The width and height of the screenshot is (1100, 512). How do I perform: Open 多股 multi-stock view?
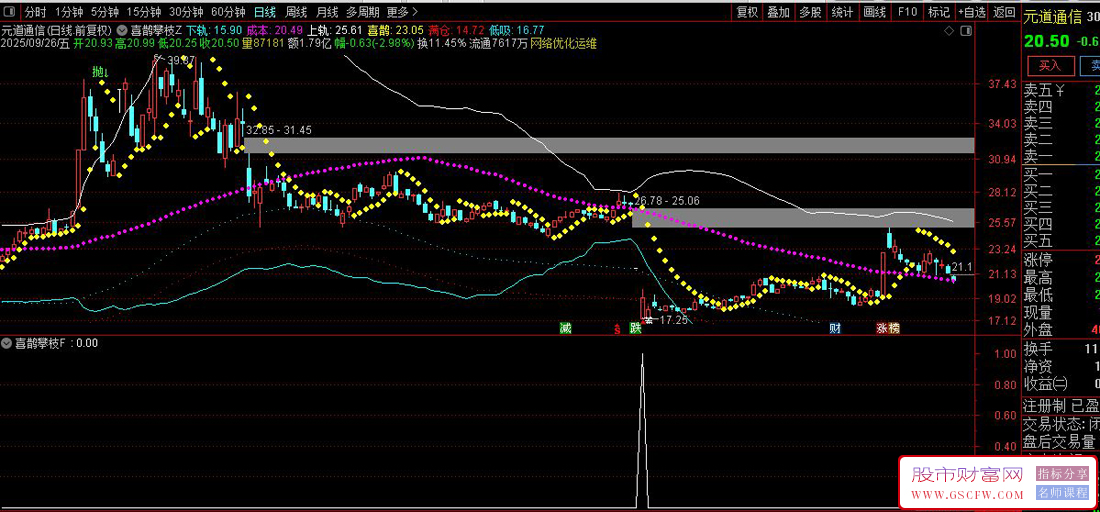(810, 12)
